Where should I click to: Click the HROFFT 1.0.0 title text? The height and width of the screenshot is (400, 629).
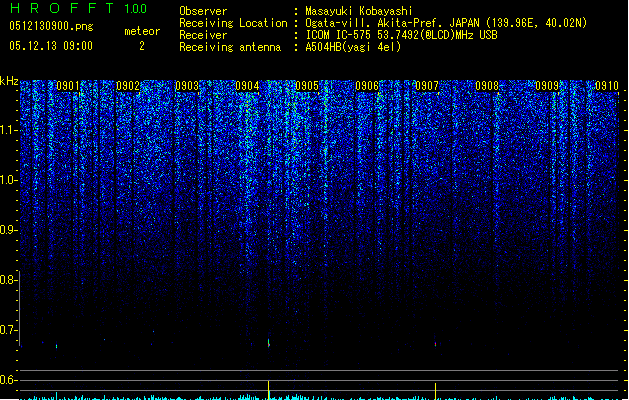79,8
